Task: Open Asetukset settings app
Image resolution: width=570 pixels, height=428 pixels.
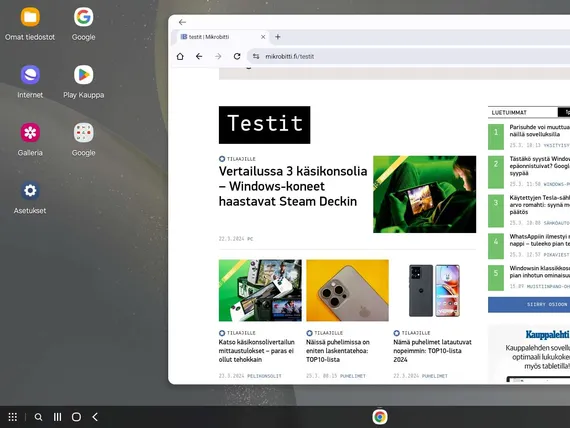Action: pyautogui.click(x=30, y=191)
